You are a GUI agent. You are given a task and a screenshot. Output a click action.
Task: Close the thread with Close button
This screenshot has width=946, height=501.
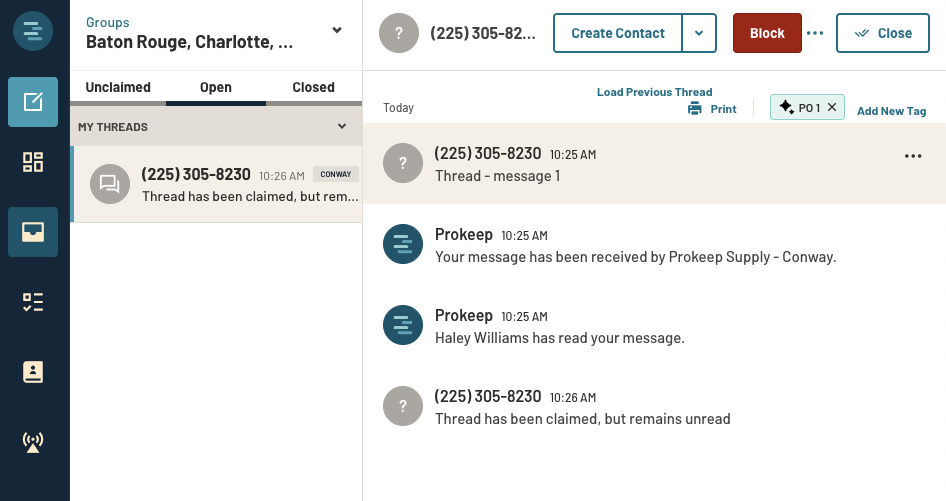(x=883, y=33)
